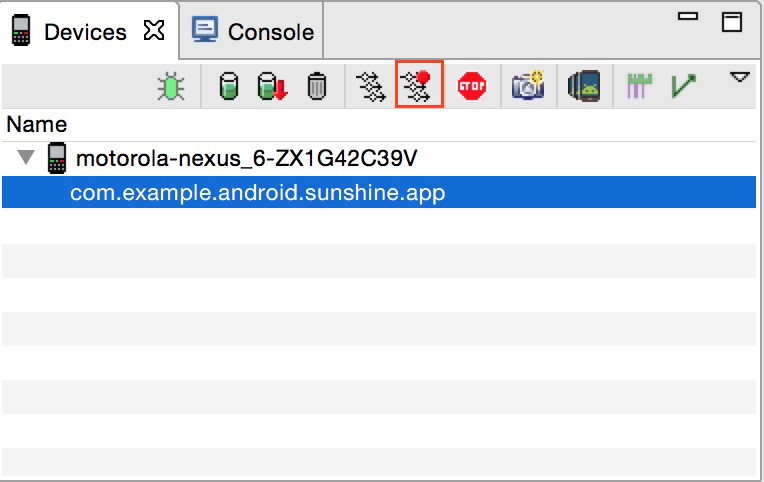Image resolution: width=764 pixels, height=482 pixels.
Task: Dump view hierarchy using the Android phone icon
Action: click(x=584, y=86)
